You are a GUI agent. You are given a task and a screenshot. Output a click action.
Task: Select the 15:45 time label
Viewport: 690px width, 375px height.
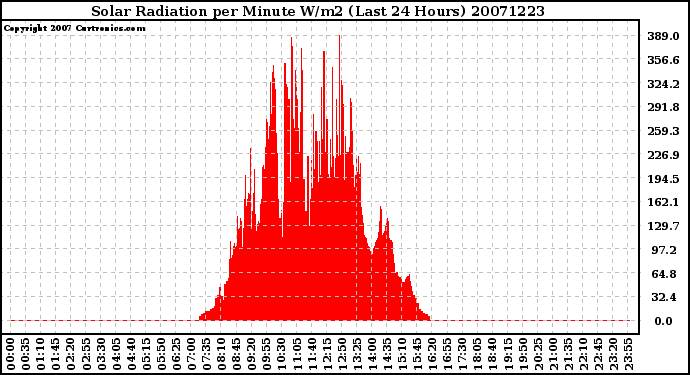point(417,354)
